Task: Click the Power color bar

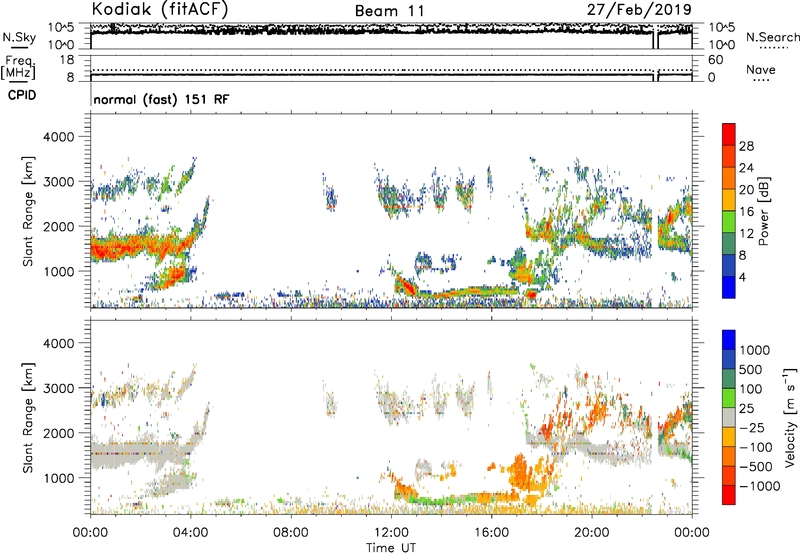Action: [x=729, y=210]
